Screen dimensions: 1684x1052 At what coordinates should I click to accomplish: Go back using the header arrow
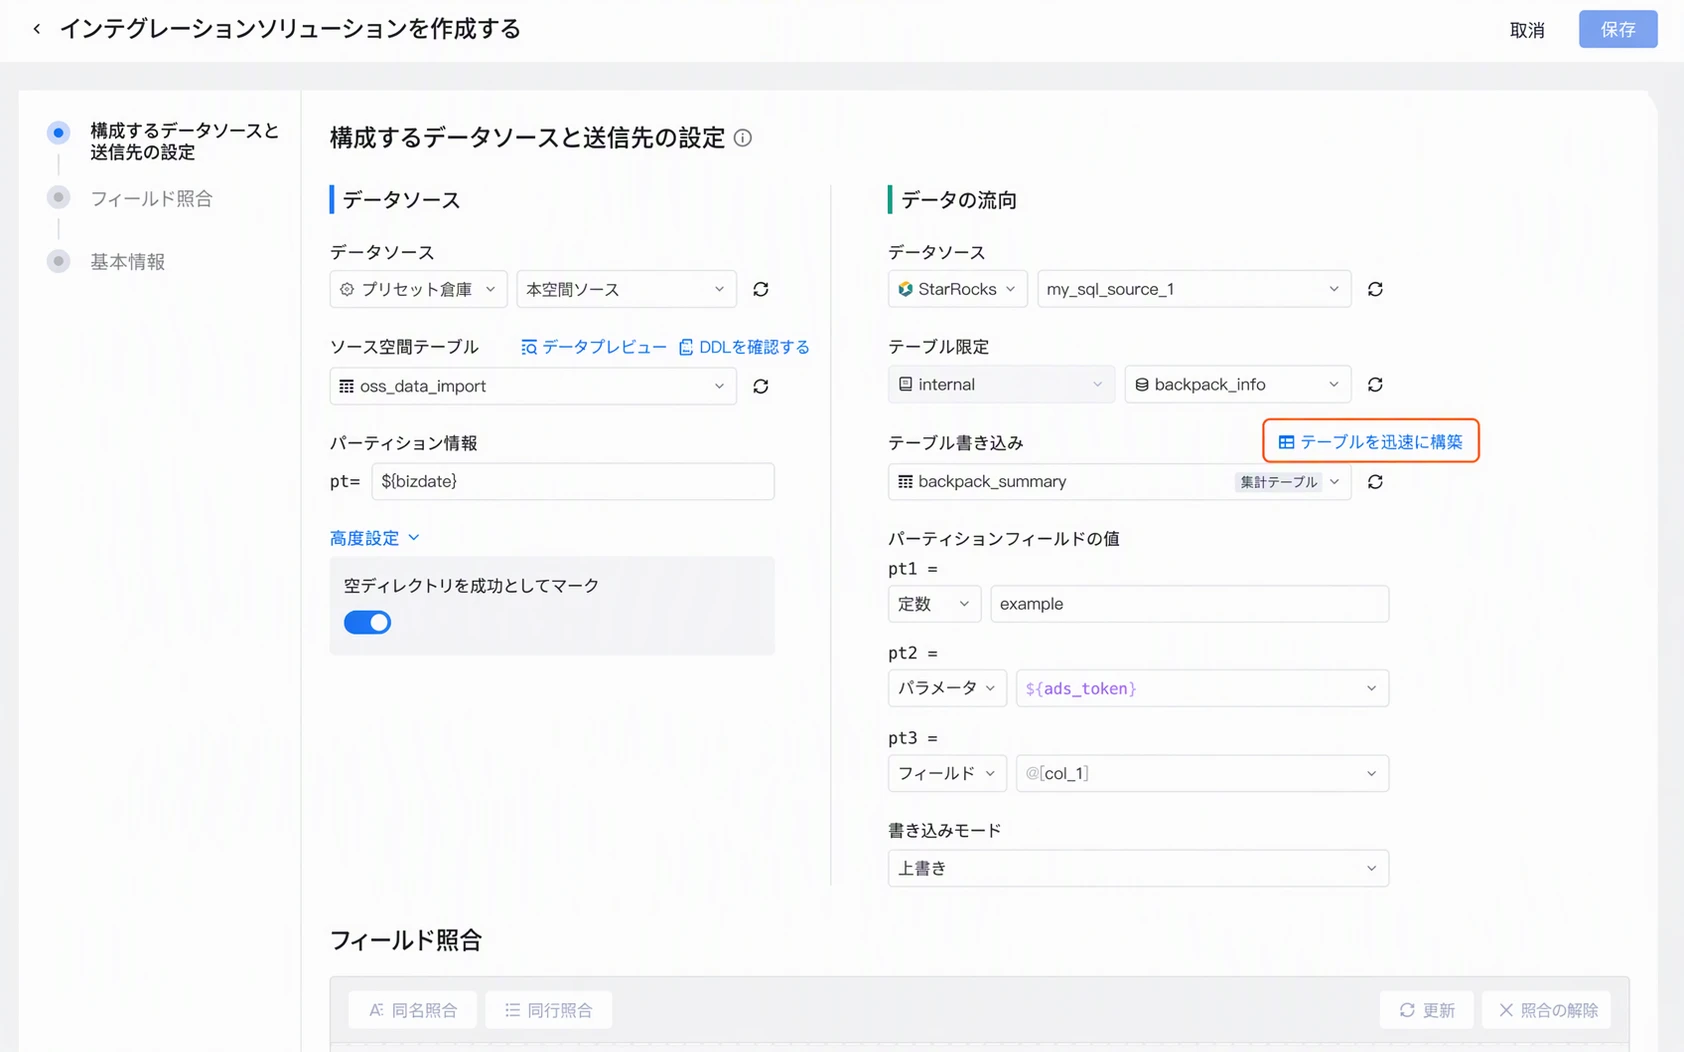37,29
